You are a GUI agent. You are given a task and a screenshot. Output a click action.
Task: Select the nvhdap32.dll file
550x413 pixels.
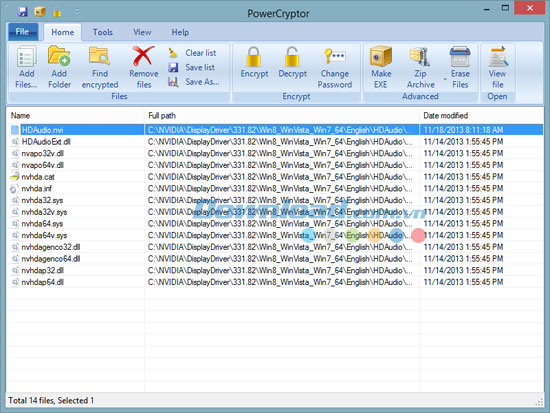42,271
